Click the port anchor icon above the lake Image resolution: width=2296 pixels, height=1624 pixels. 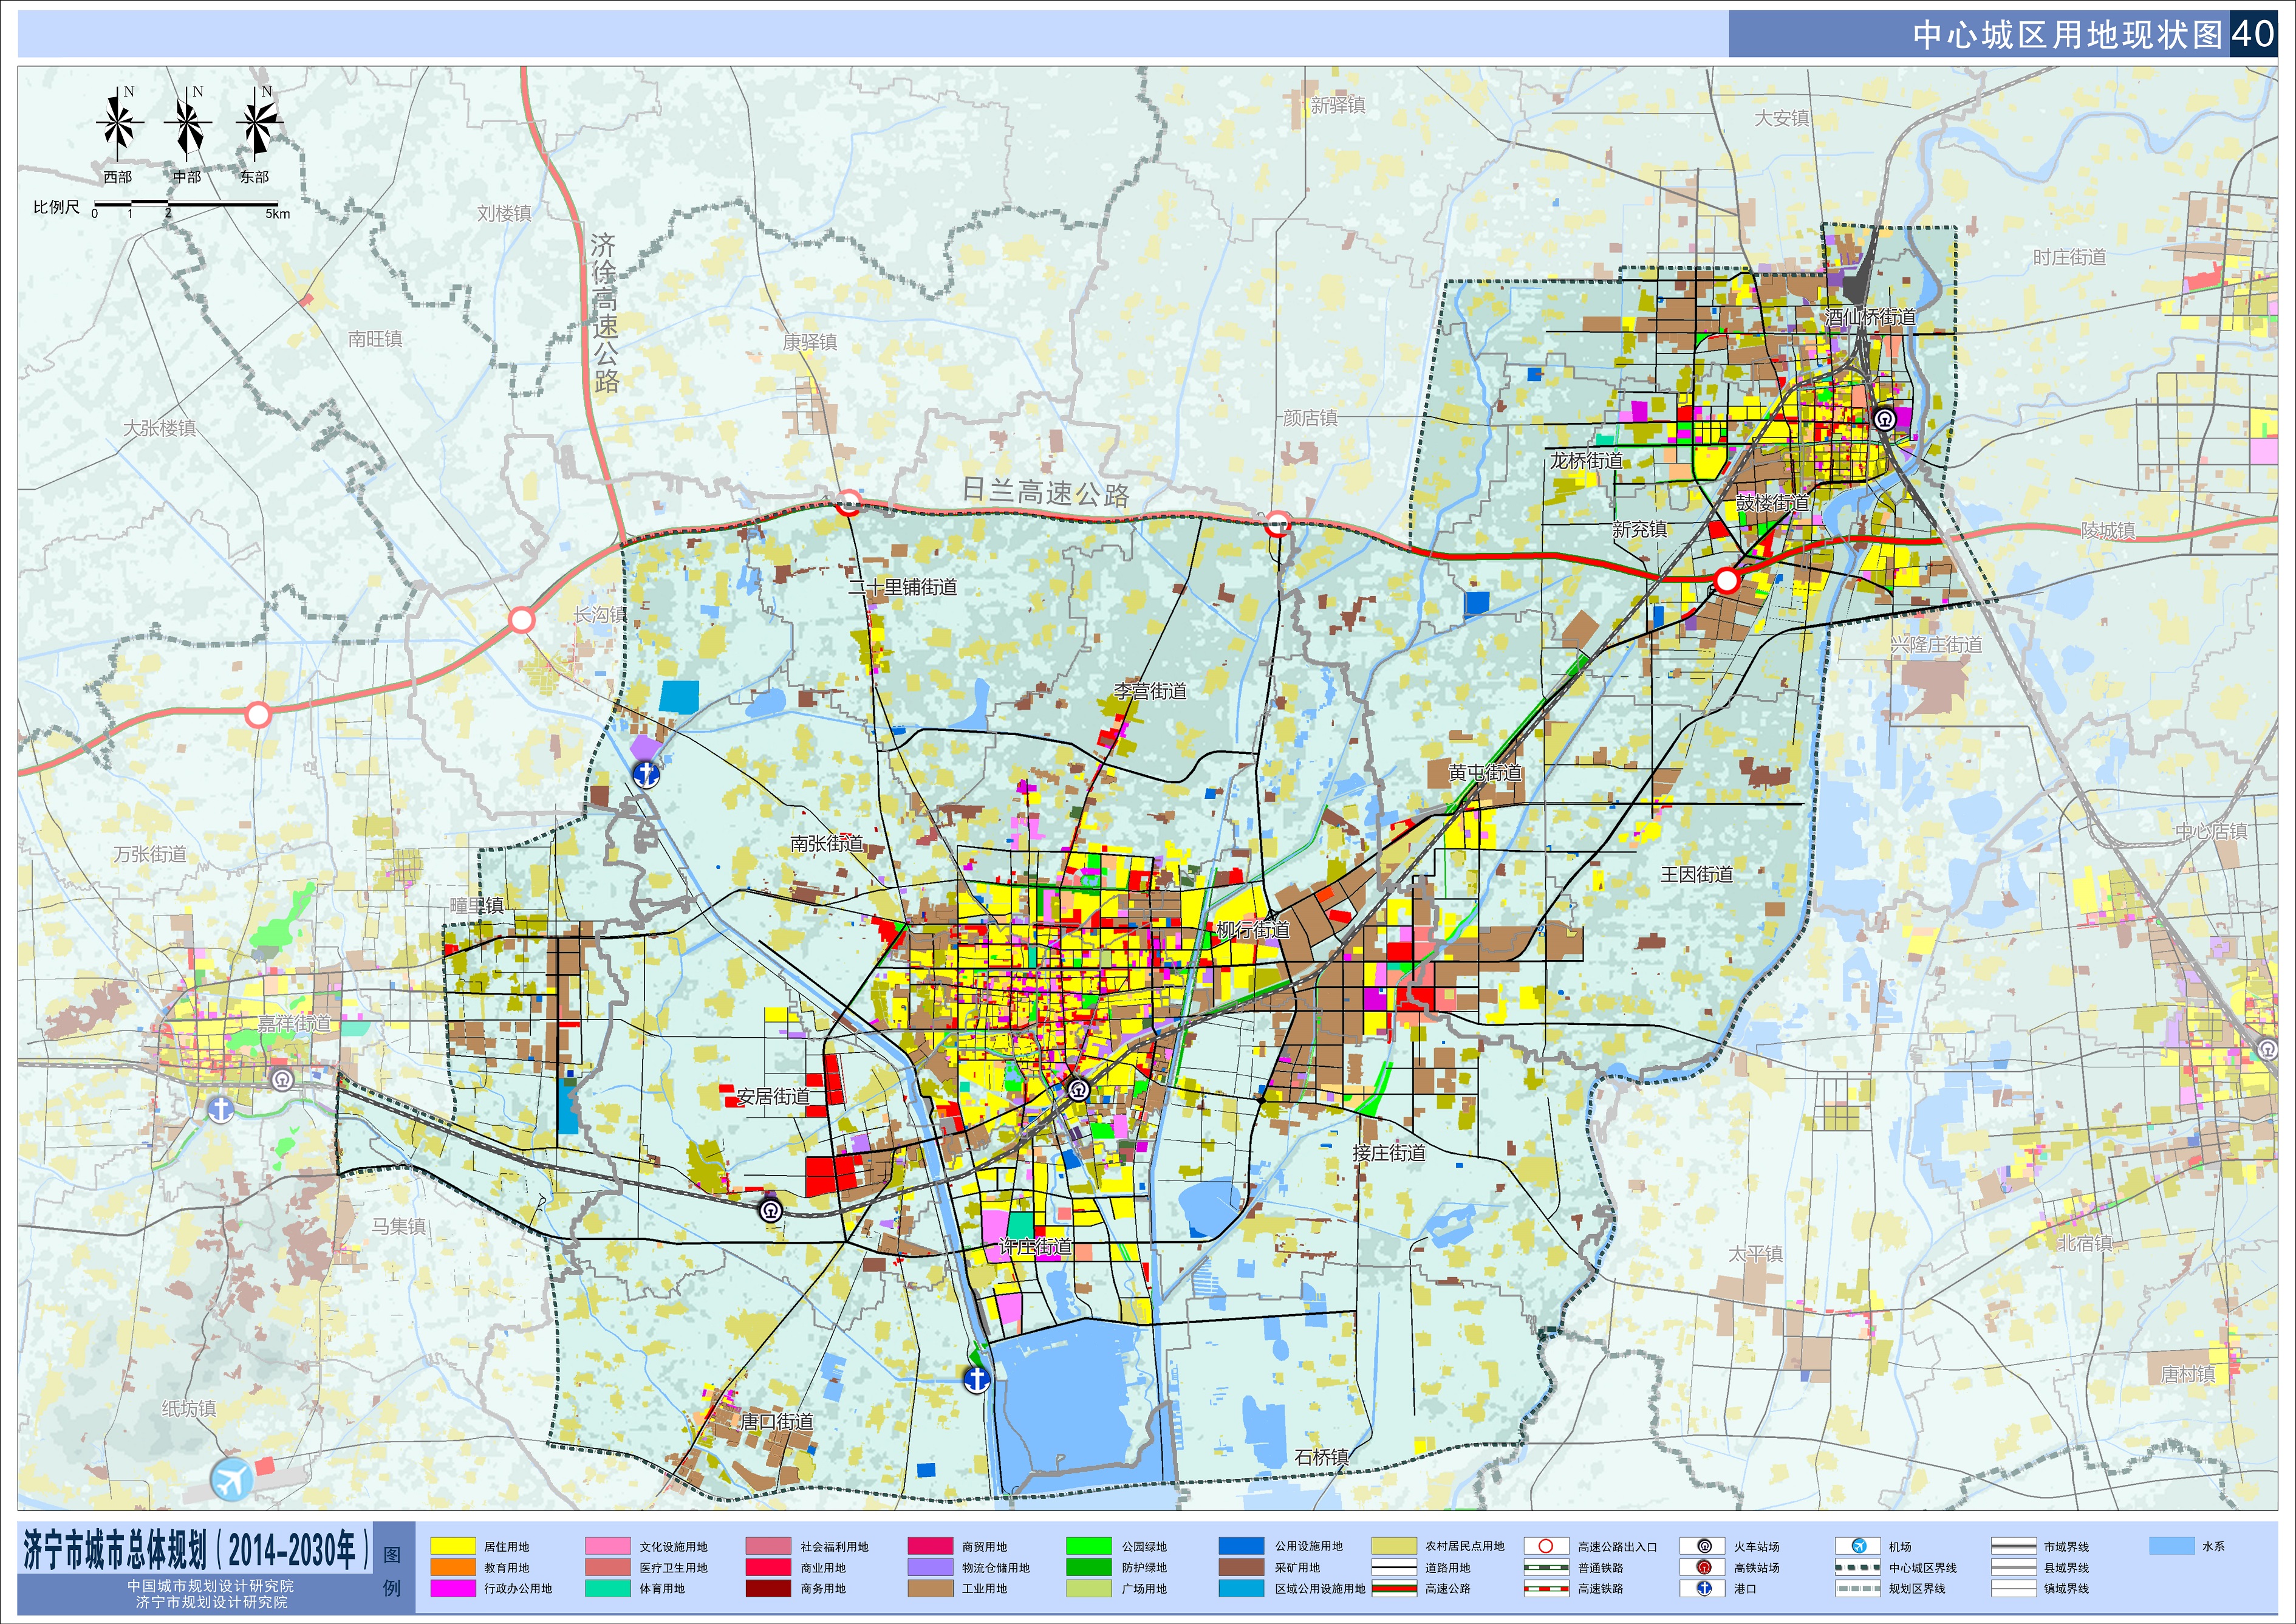coord(976,1380)
